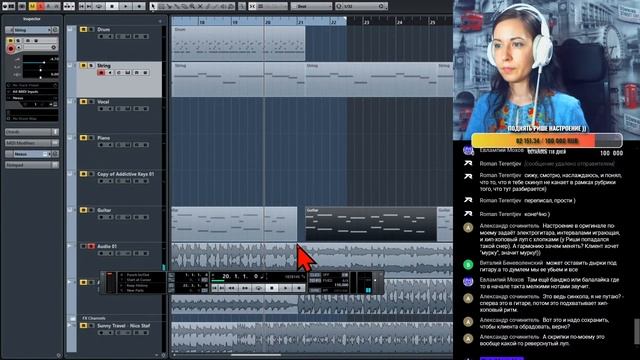Open the Nexus output routing dropdown
This screenshot has width=640, height=360.
[32, 98]
